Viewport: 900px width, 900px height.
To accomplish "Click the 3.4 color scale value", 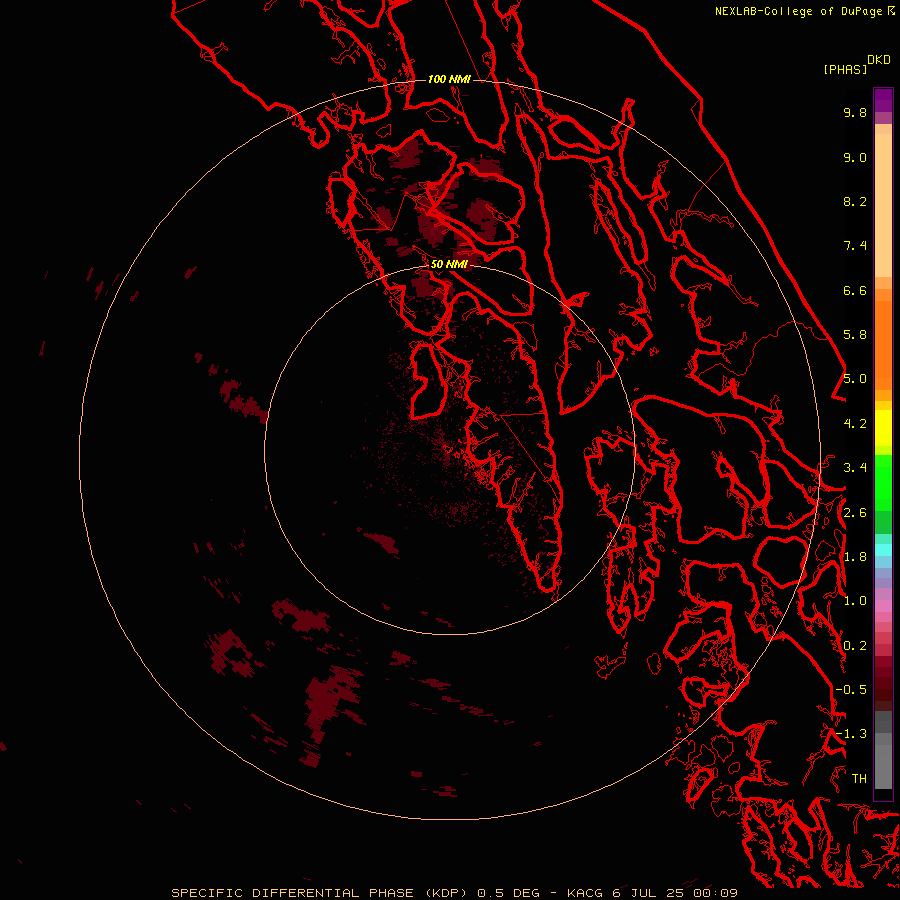I will pos(855,468).
